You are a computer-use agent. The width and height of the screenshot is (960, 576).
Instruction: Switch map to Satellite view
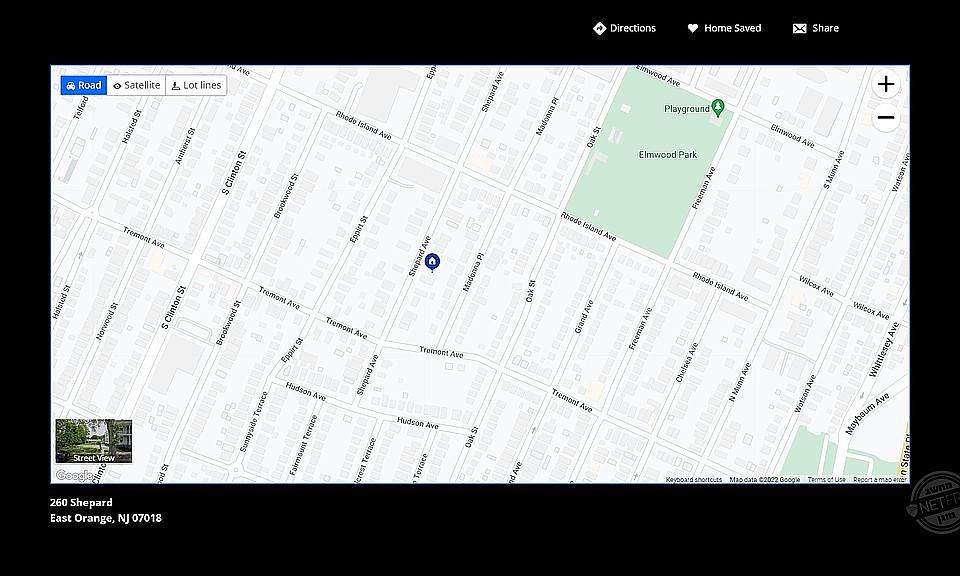pos(137,85)
